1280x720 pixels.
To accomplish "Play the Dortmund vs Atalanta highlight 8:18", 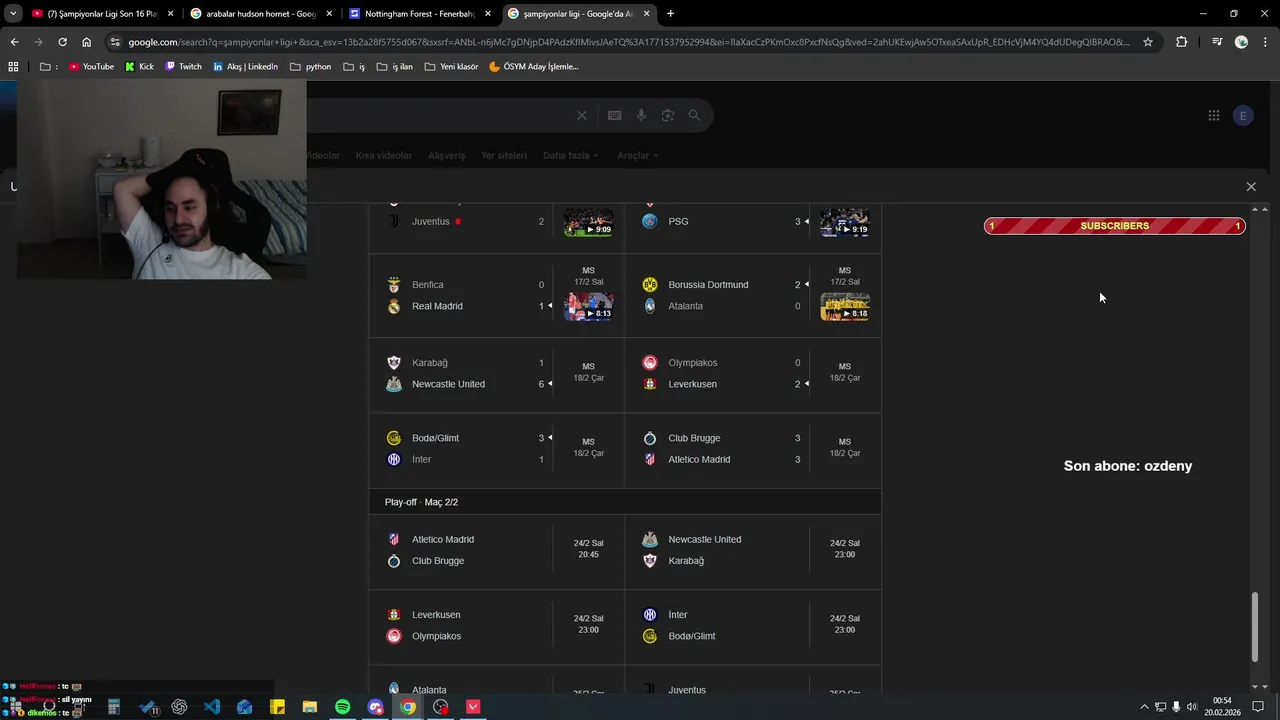I will pos(845,307).
